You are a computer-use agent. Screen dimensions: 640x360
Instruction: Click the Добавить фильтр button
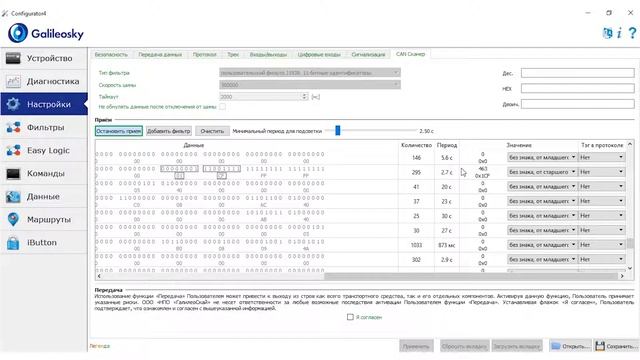click(x=169, y=131)
